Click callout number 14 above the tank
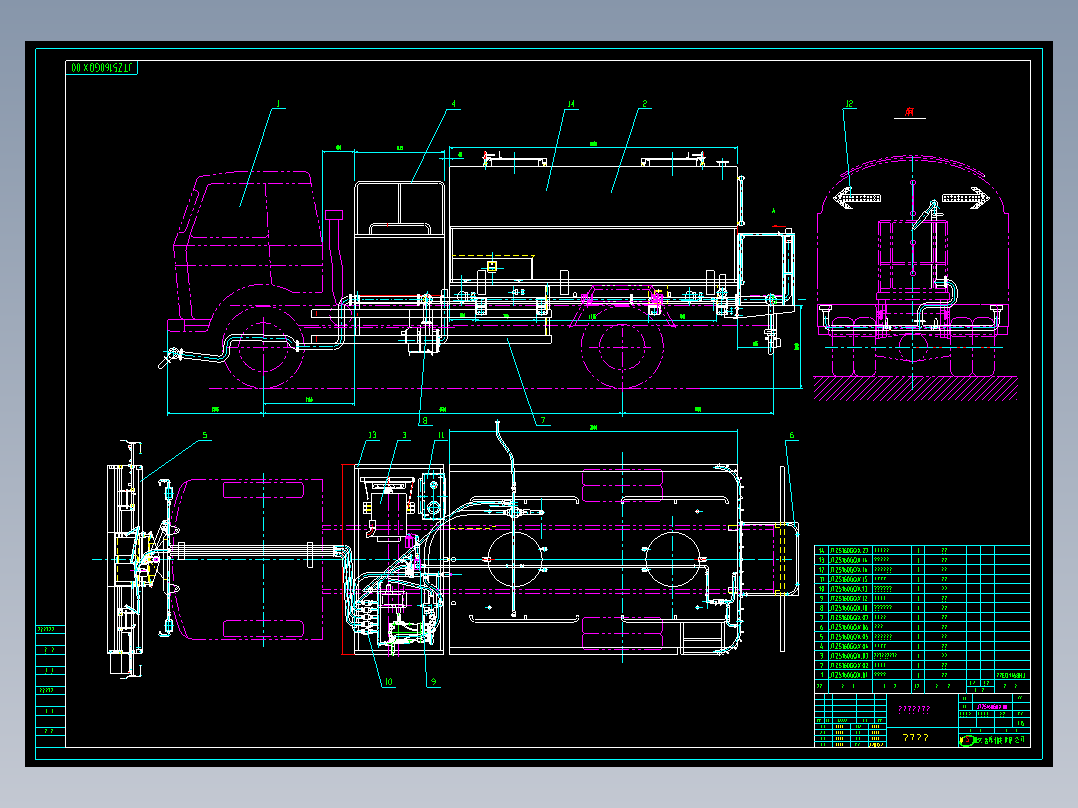Viewport: 1078px width, 808px height. [x=571, y=104]
